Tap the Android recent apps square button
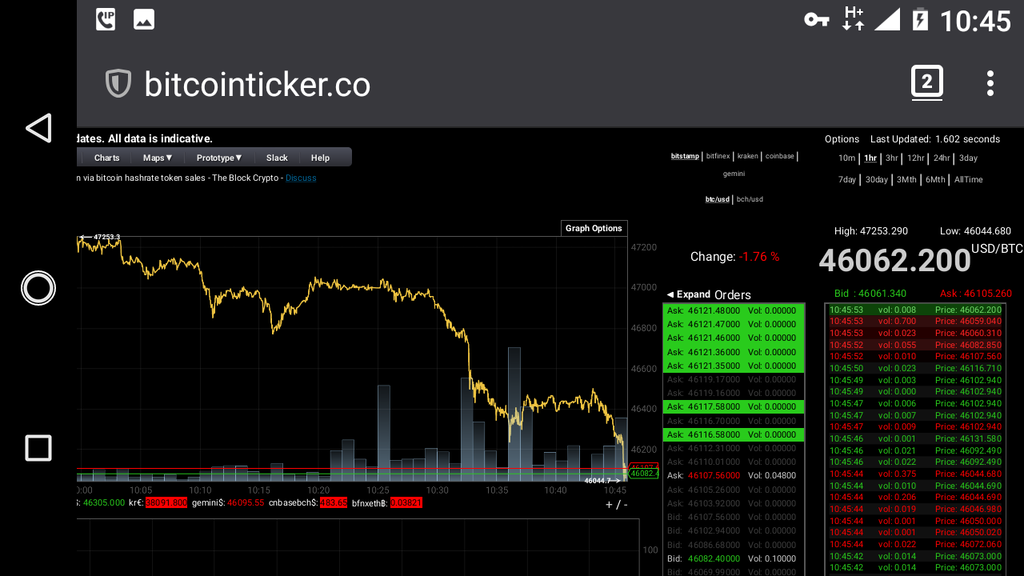This screenshot has width=1024, height=576. point(38,448)
